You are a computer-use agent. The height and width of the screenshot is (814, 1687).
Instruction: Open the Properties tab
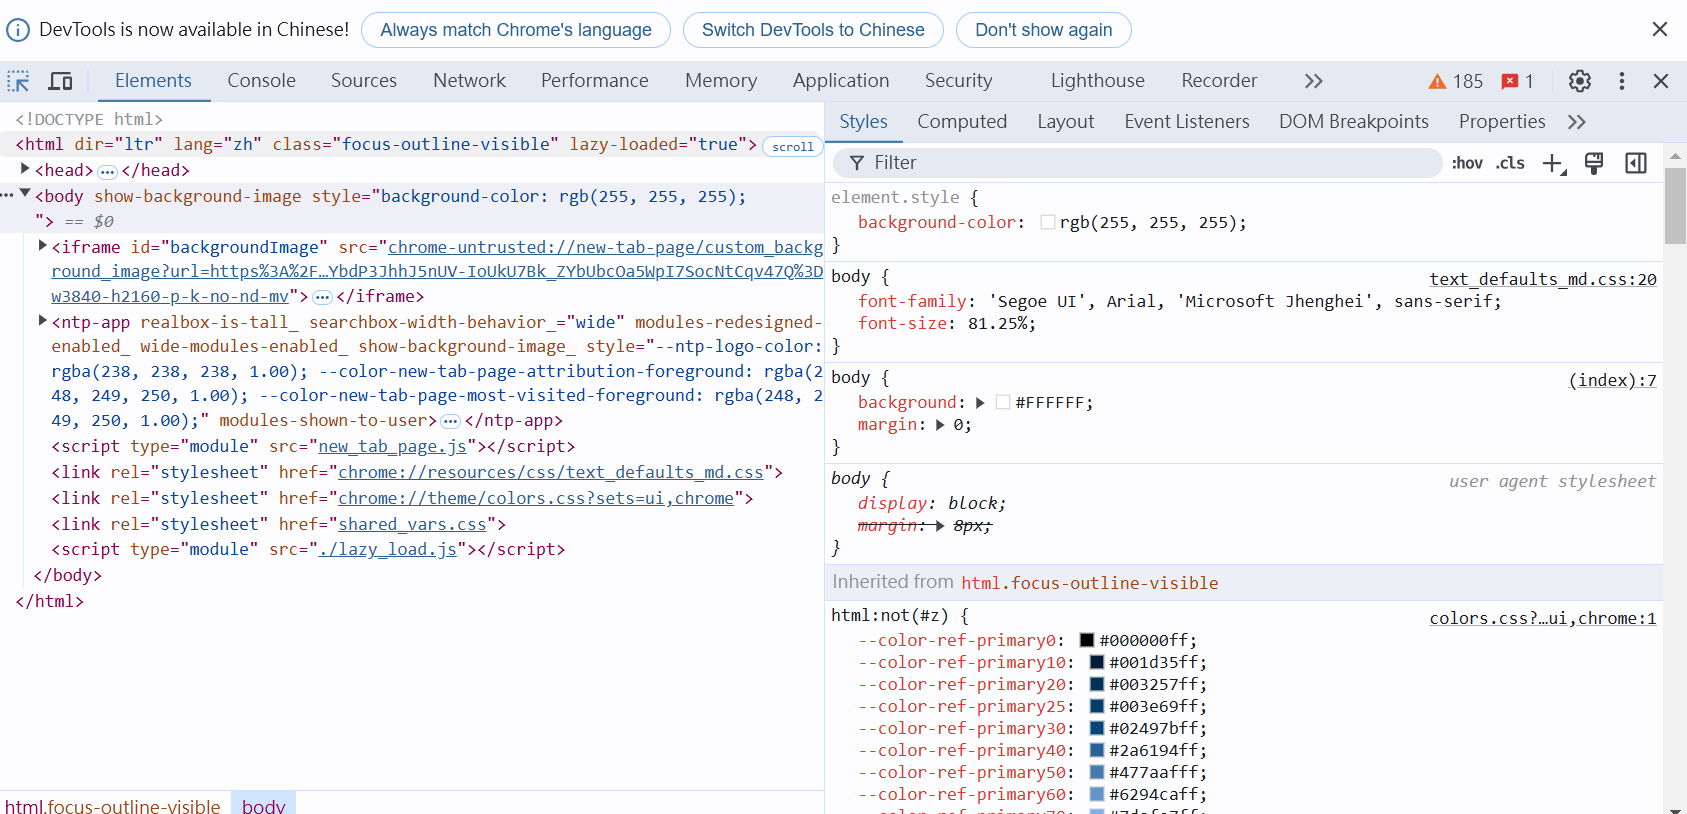pyautogui.click(x=1502, y=122)
